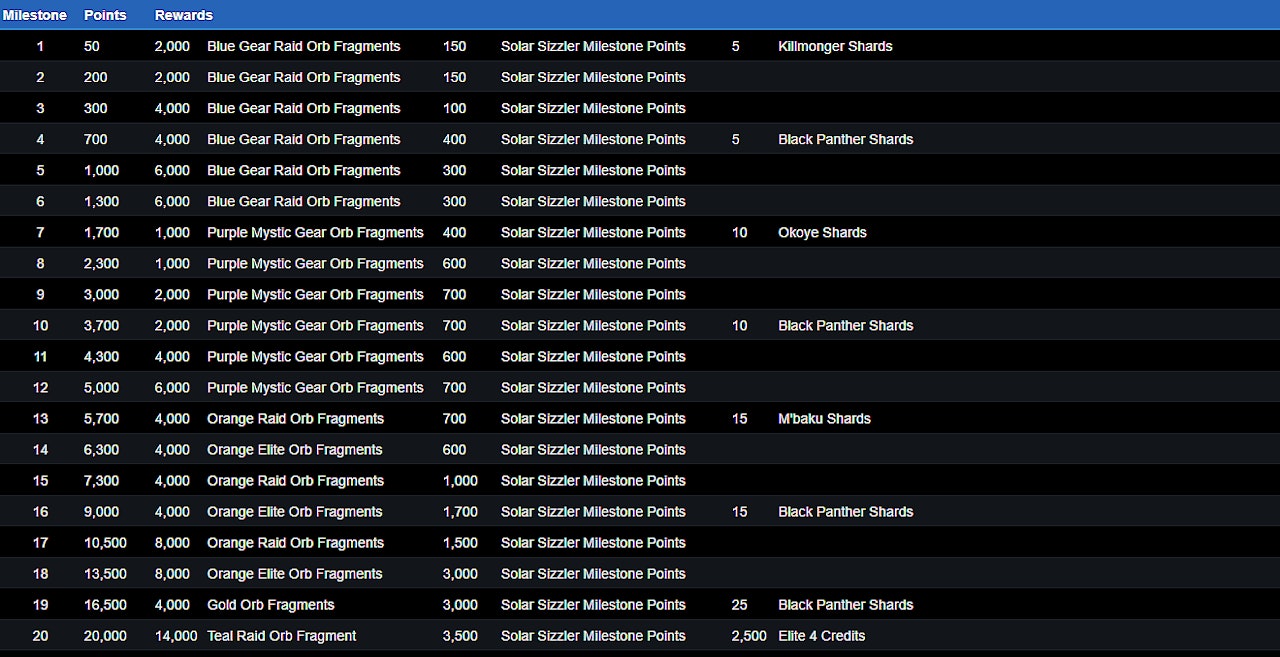Select the 1,300 points cell
The width and height of the screenshot is (1280, 657).
point(101,201)
